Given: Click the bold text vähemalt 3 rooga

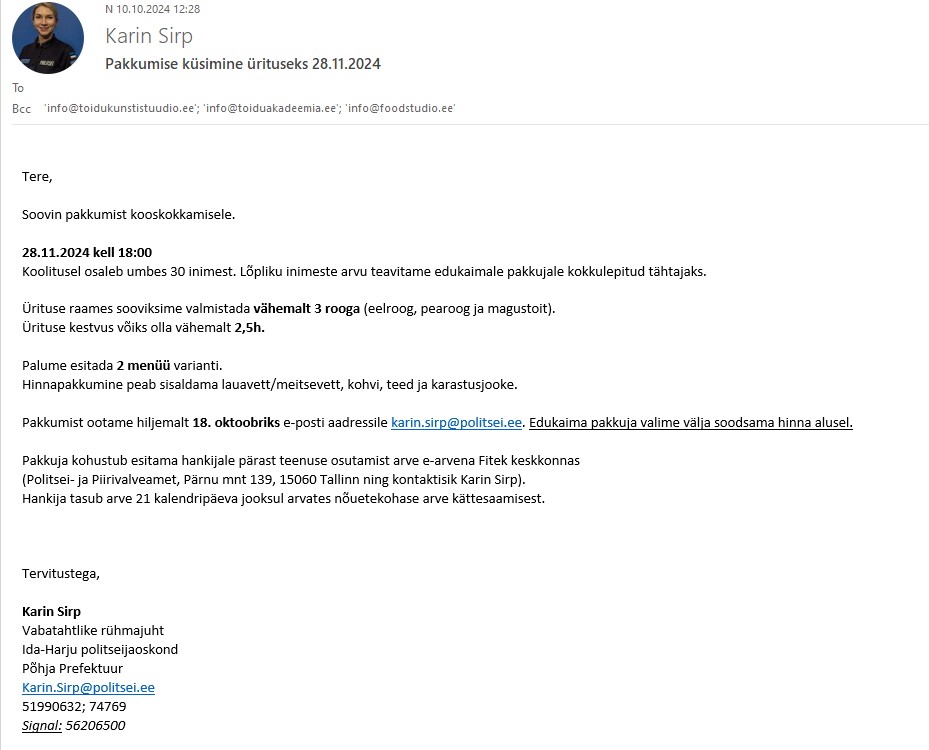Looking at the screenshot, I should [x=306, y=309].
